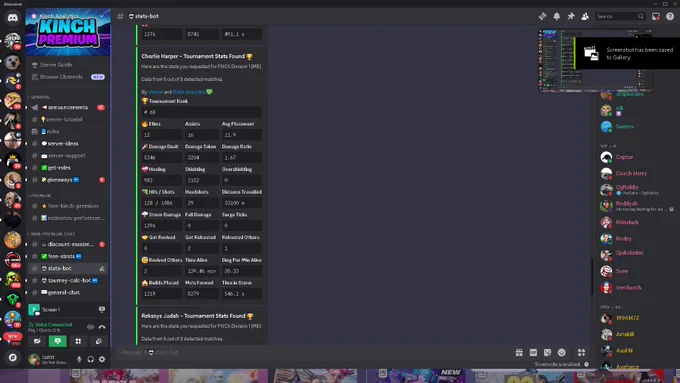Open the discount-master channel

pyautogui.click(x=68, y=244)
